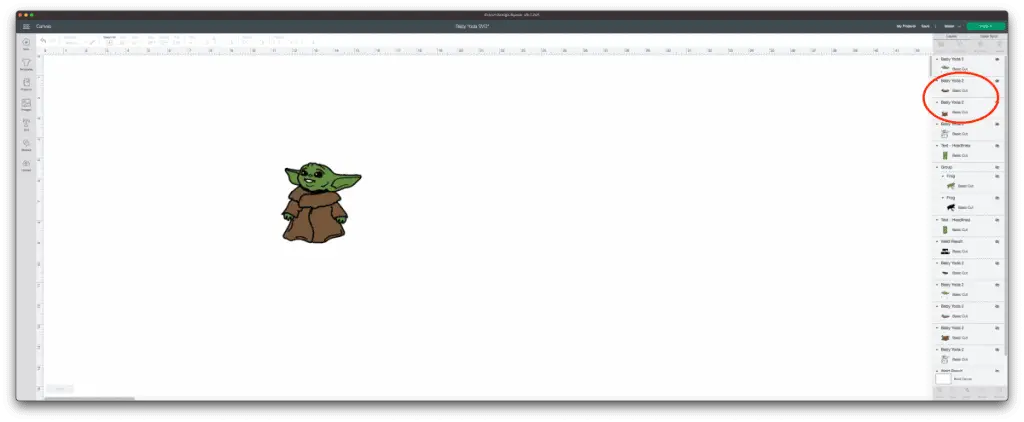Click the Duplicate icon atop Layers panel
The image size is (1024, 422).
coord(980,44)
